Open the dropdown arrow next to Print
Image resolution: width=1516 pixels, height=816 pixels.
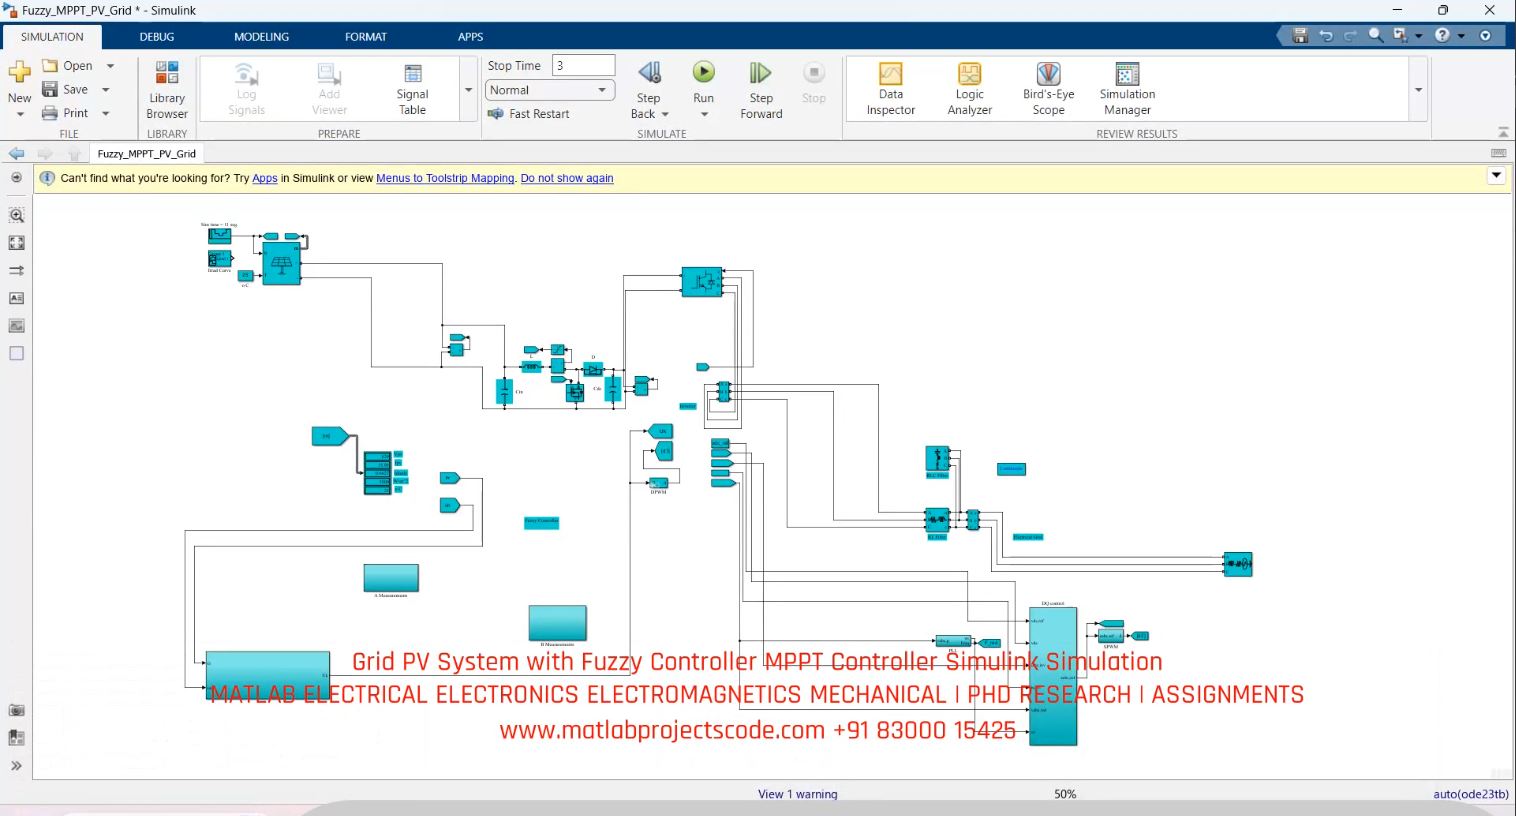106,114
